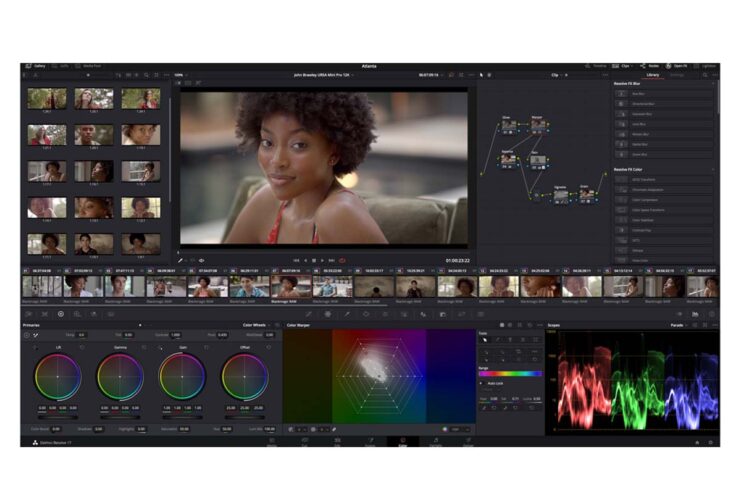Toggle the Nodes panel
Viewport: 741px width, 486px height.
[x=650, y=66]
